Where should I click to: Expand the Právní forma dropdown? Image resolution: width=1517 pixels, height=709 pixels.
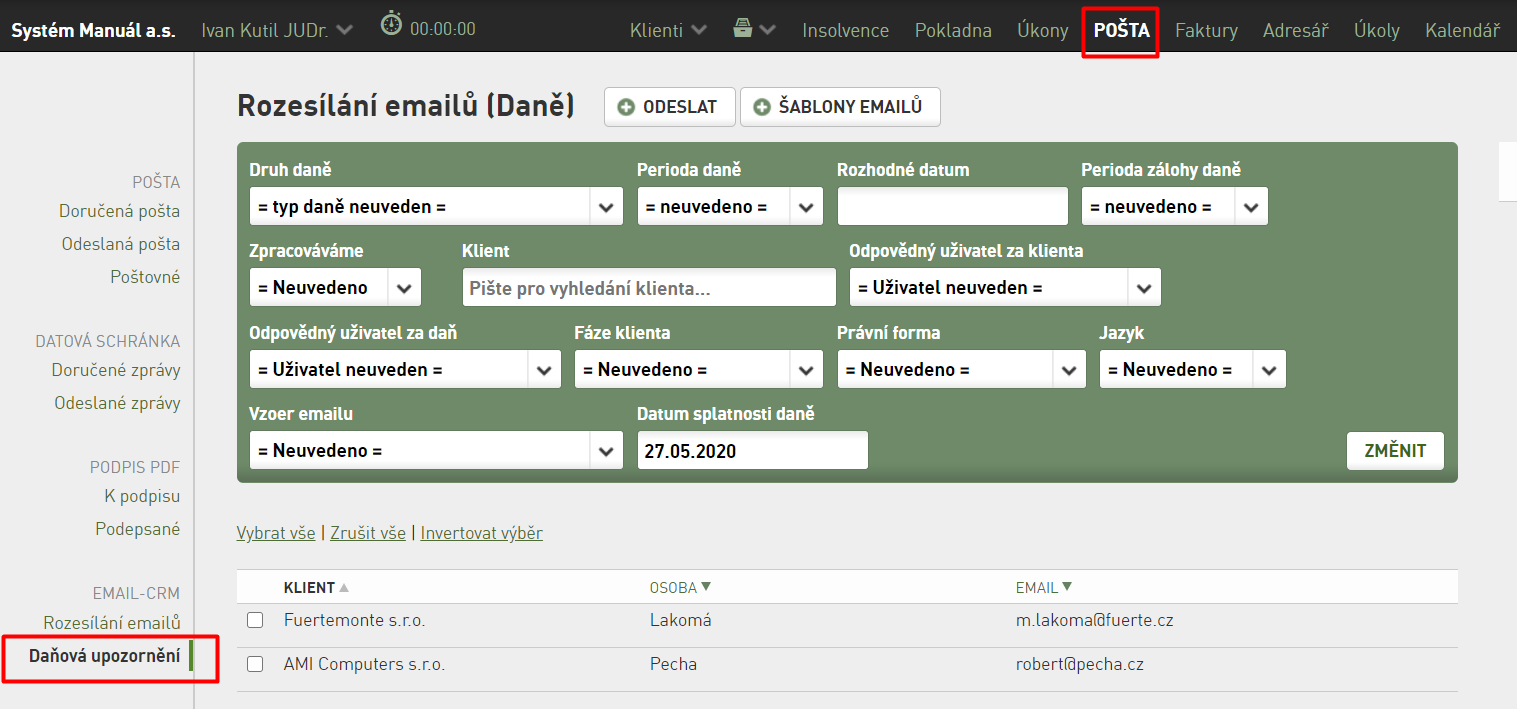coord(961,369)
